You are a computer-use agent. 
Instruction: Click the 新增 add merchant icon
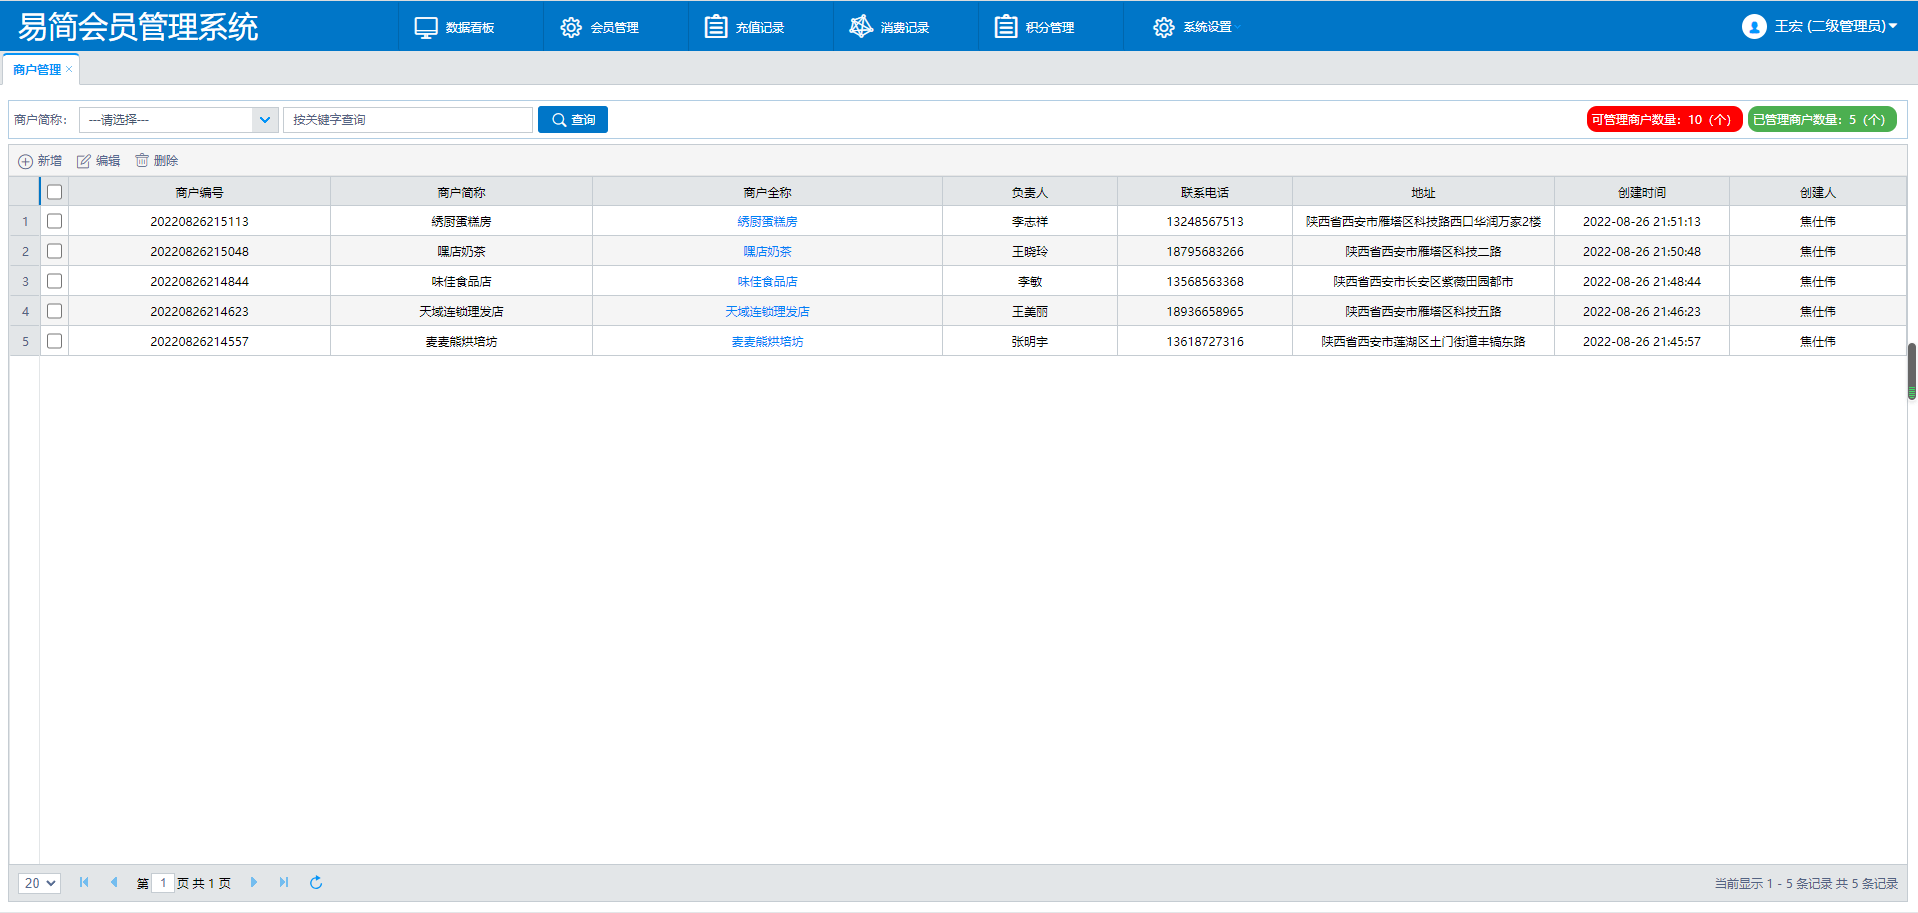(26, 161)
